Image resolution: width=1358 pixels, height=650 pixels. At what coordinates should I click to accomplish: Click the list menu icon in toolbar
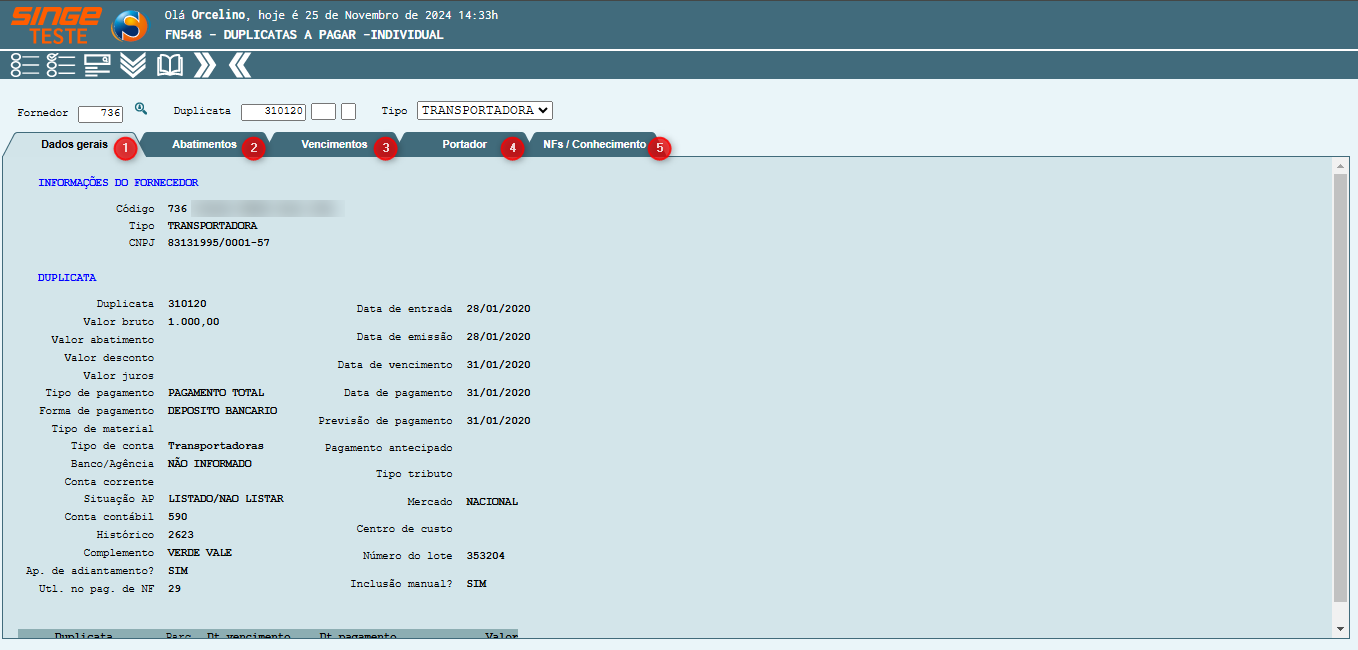click(x=25, y=66)
